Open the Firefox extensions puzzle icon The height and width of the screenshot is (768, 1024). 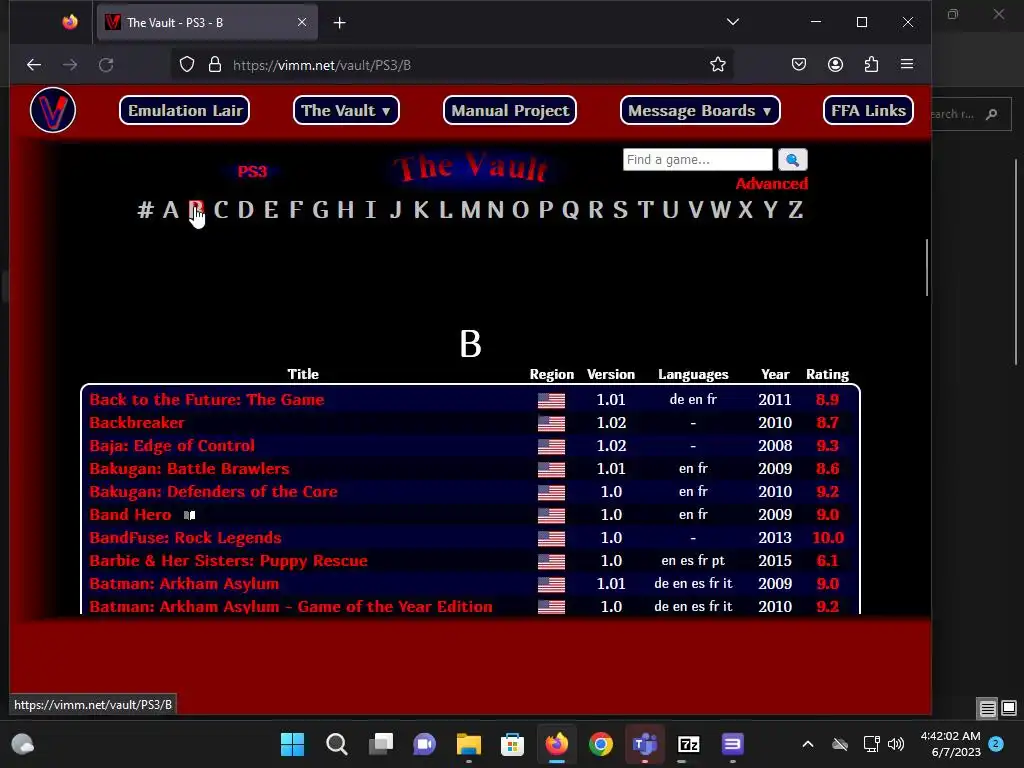point(871,65)
